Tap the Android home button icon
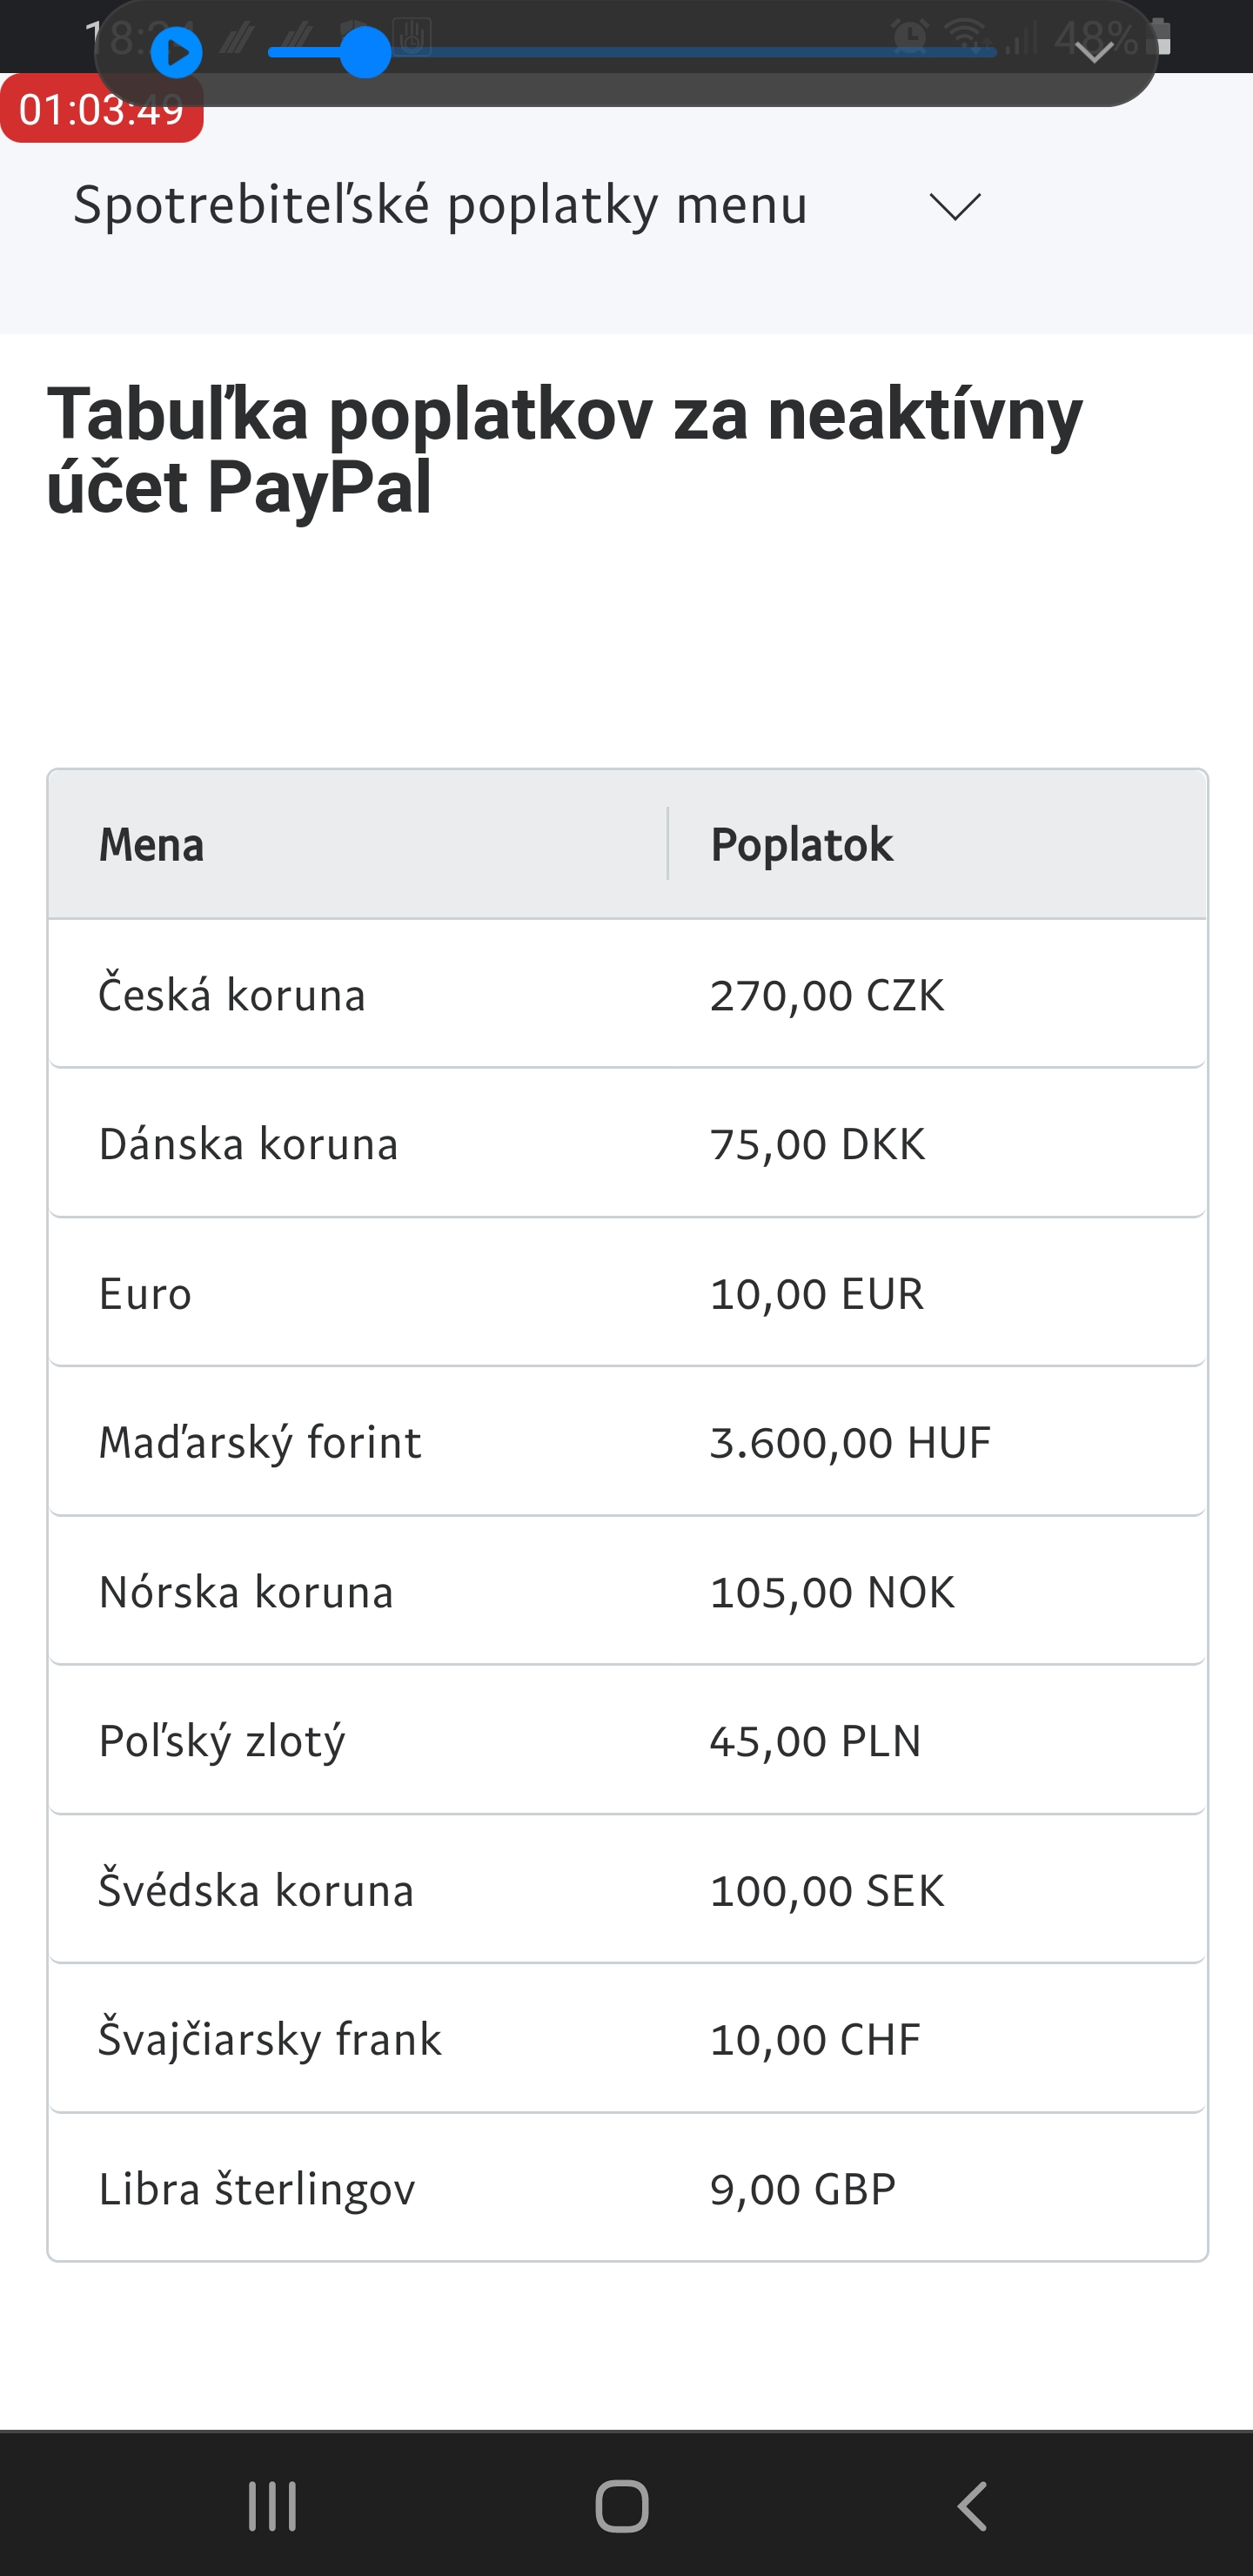The width and height of the screenshot is (1253, 2576). pos(622,2506)
